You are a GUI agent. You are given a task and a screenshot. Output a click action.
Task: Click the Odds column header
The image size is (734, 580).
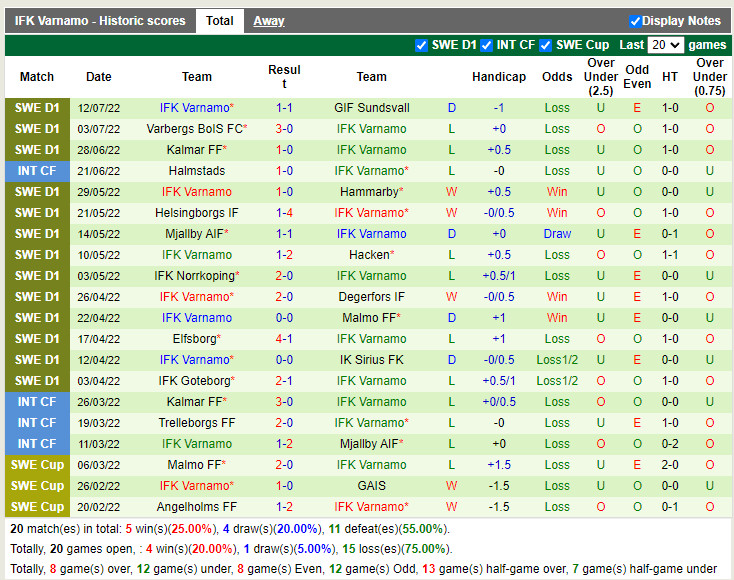557,77
